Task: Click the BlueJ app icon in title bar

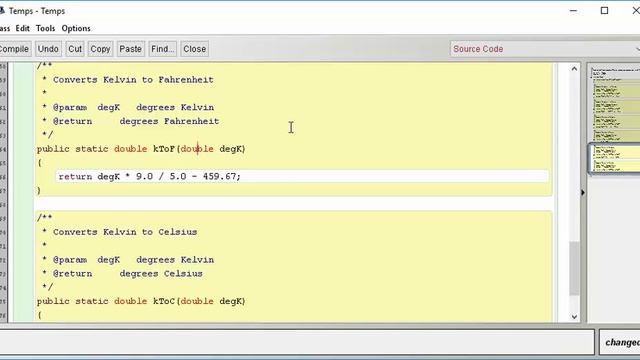Action: pos(2,11)
